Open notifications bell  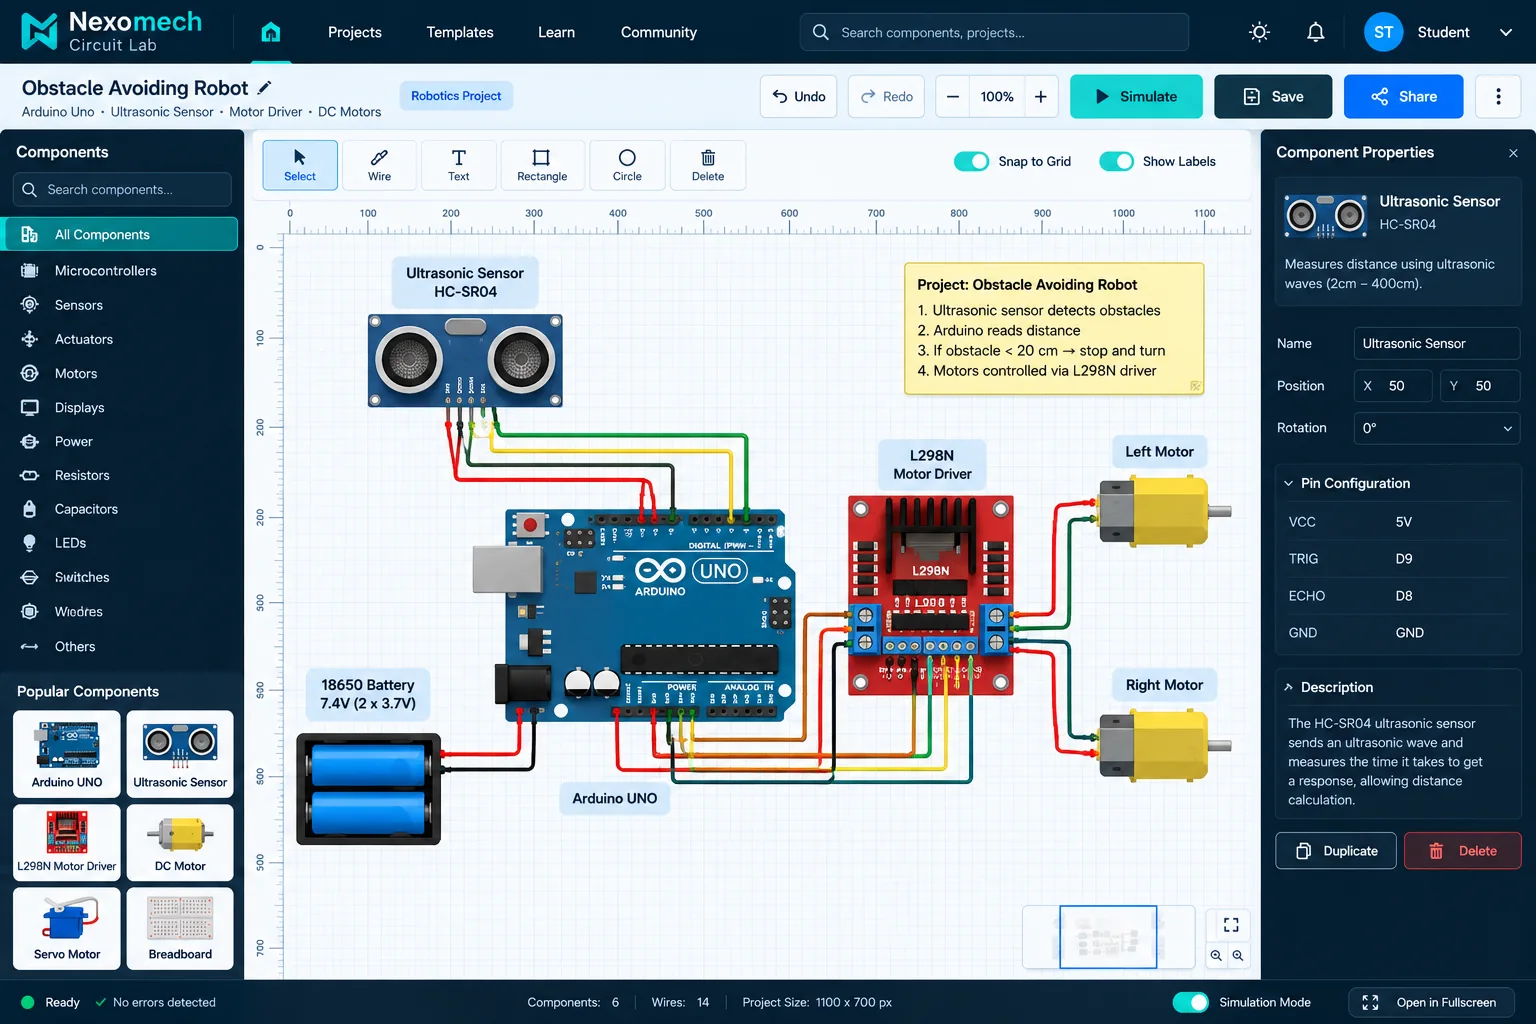click(1315, 32)
